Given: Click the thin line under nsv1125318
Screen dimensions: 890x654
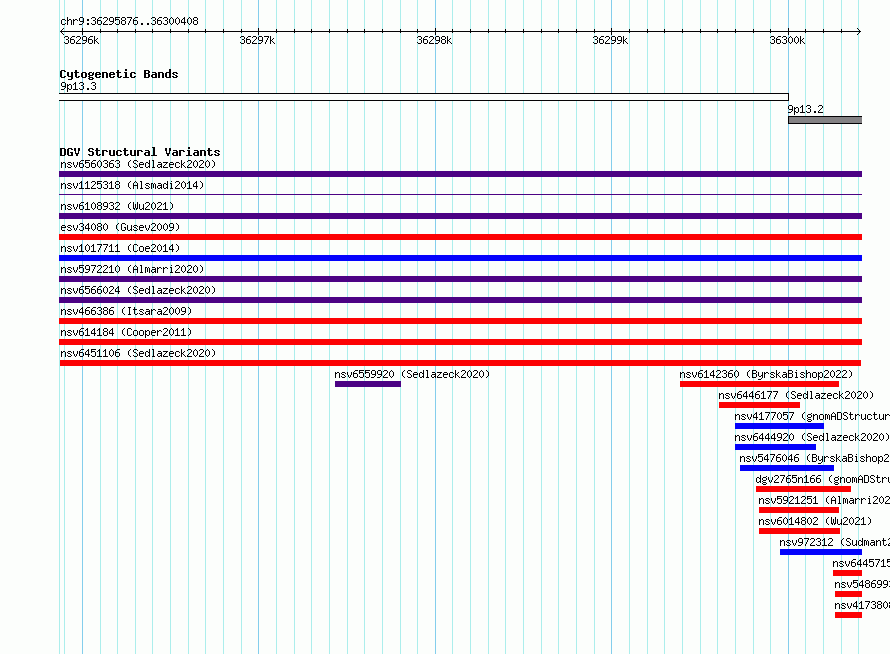Looking at the screenshot, I should [460, 195].
